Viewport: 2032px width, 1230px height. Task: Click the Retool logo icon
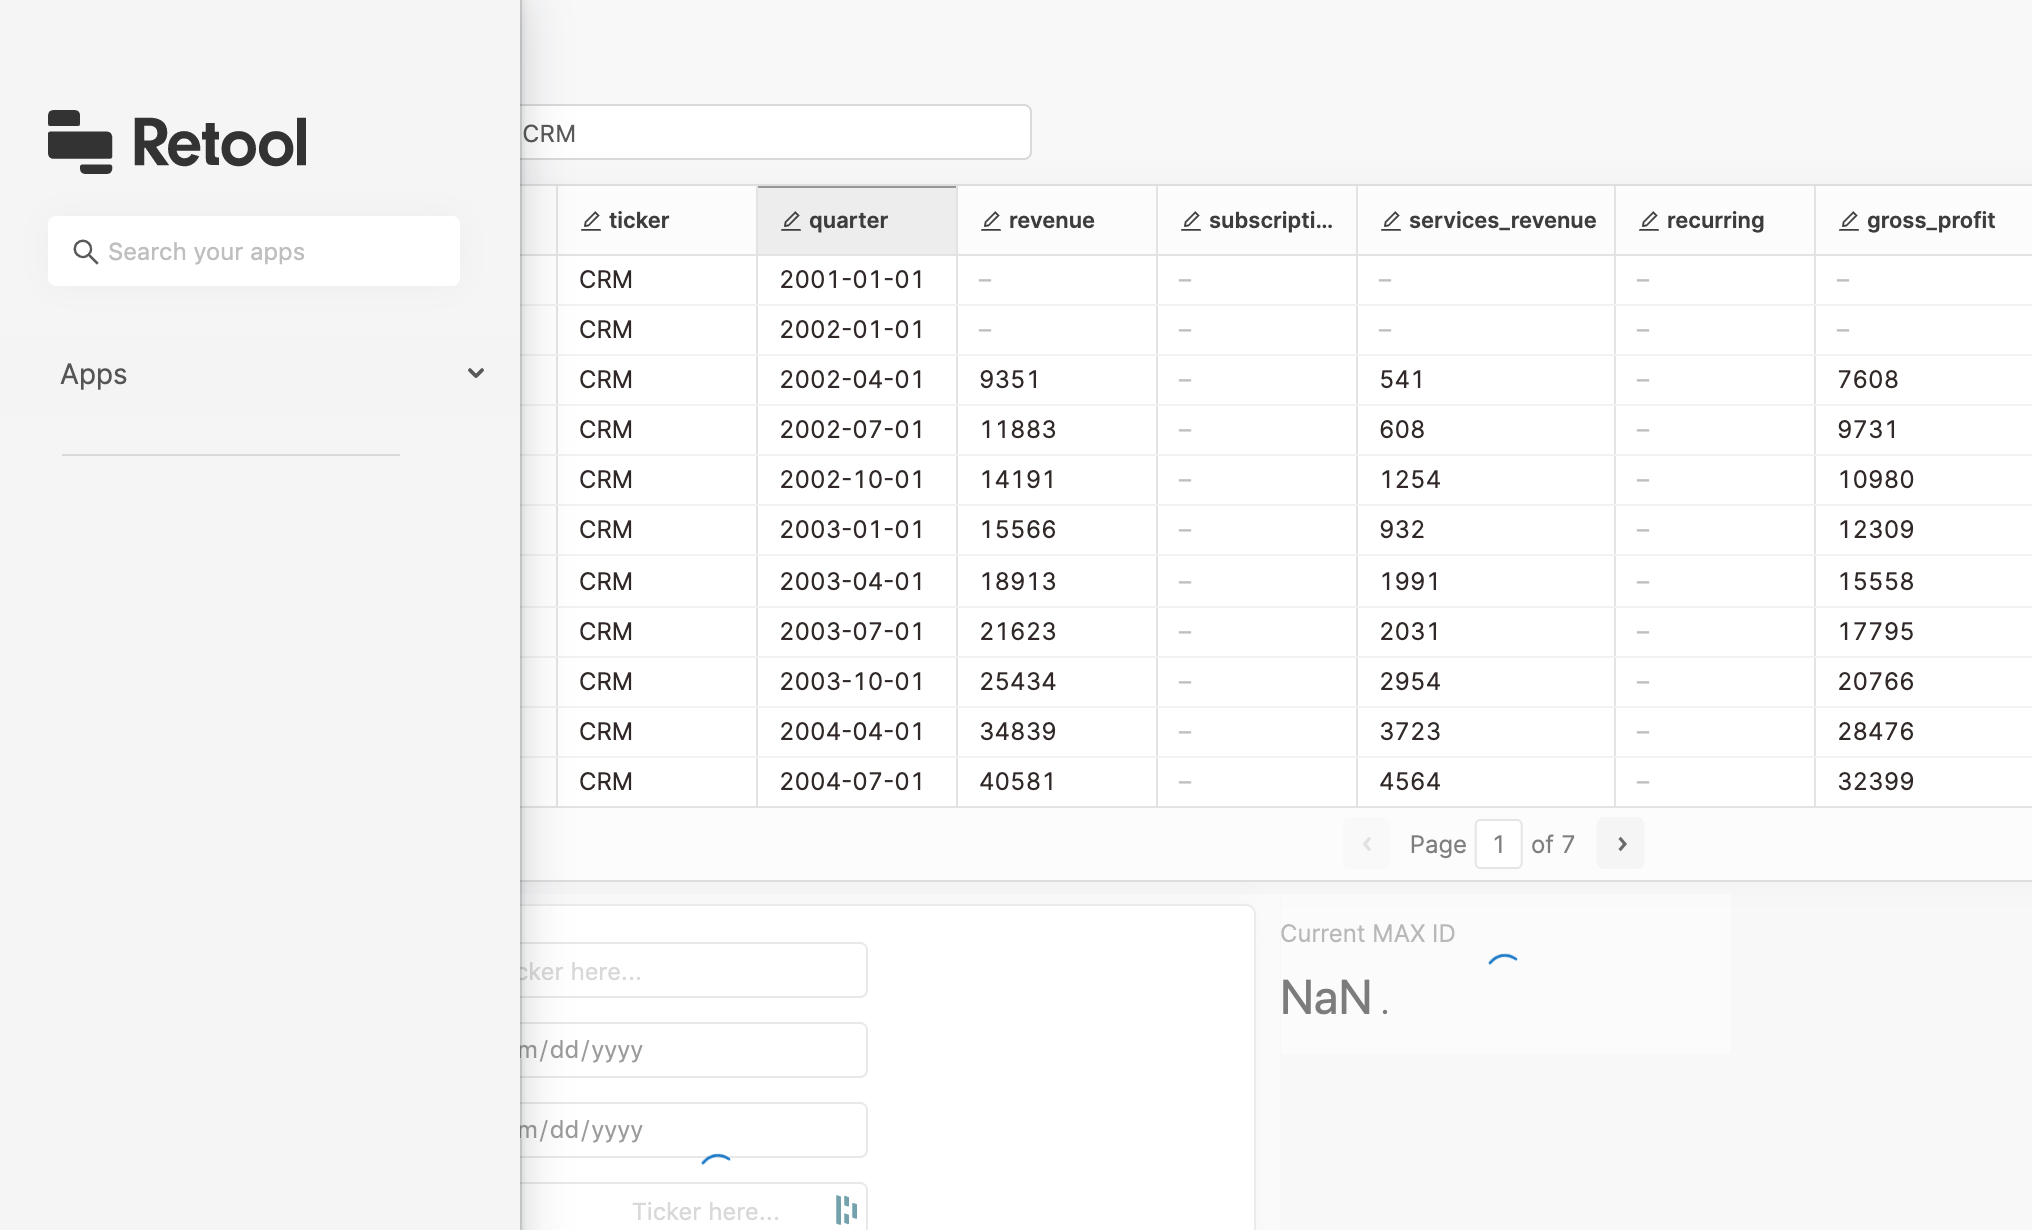coord(80,142)
